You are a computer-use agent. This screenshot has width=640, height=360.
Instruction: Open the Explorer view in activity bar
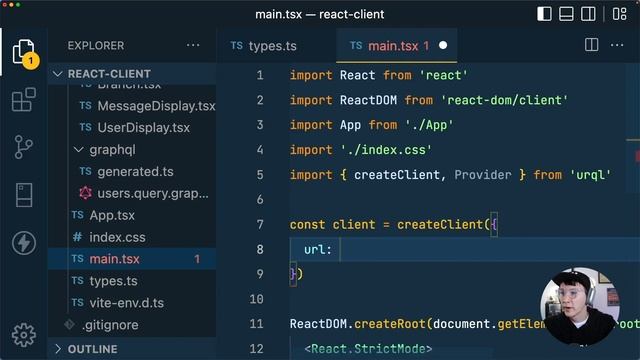coord(24,52)
